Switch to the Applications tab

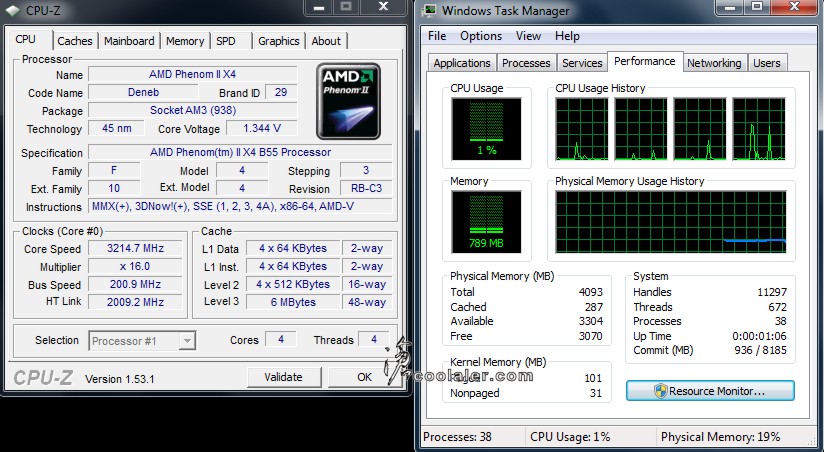[462, 63]
